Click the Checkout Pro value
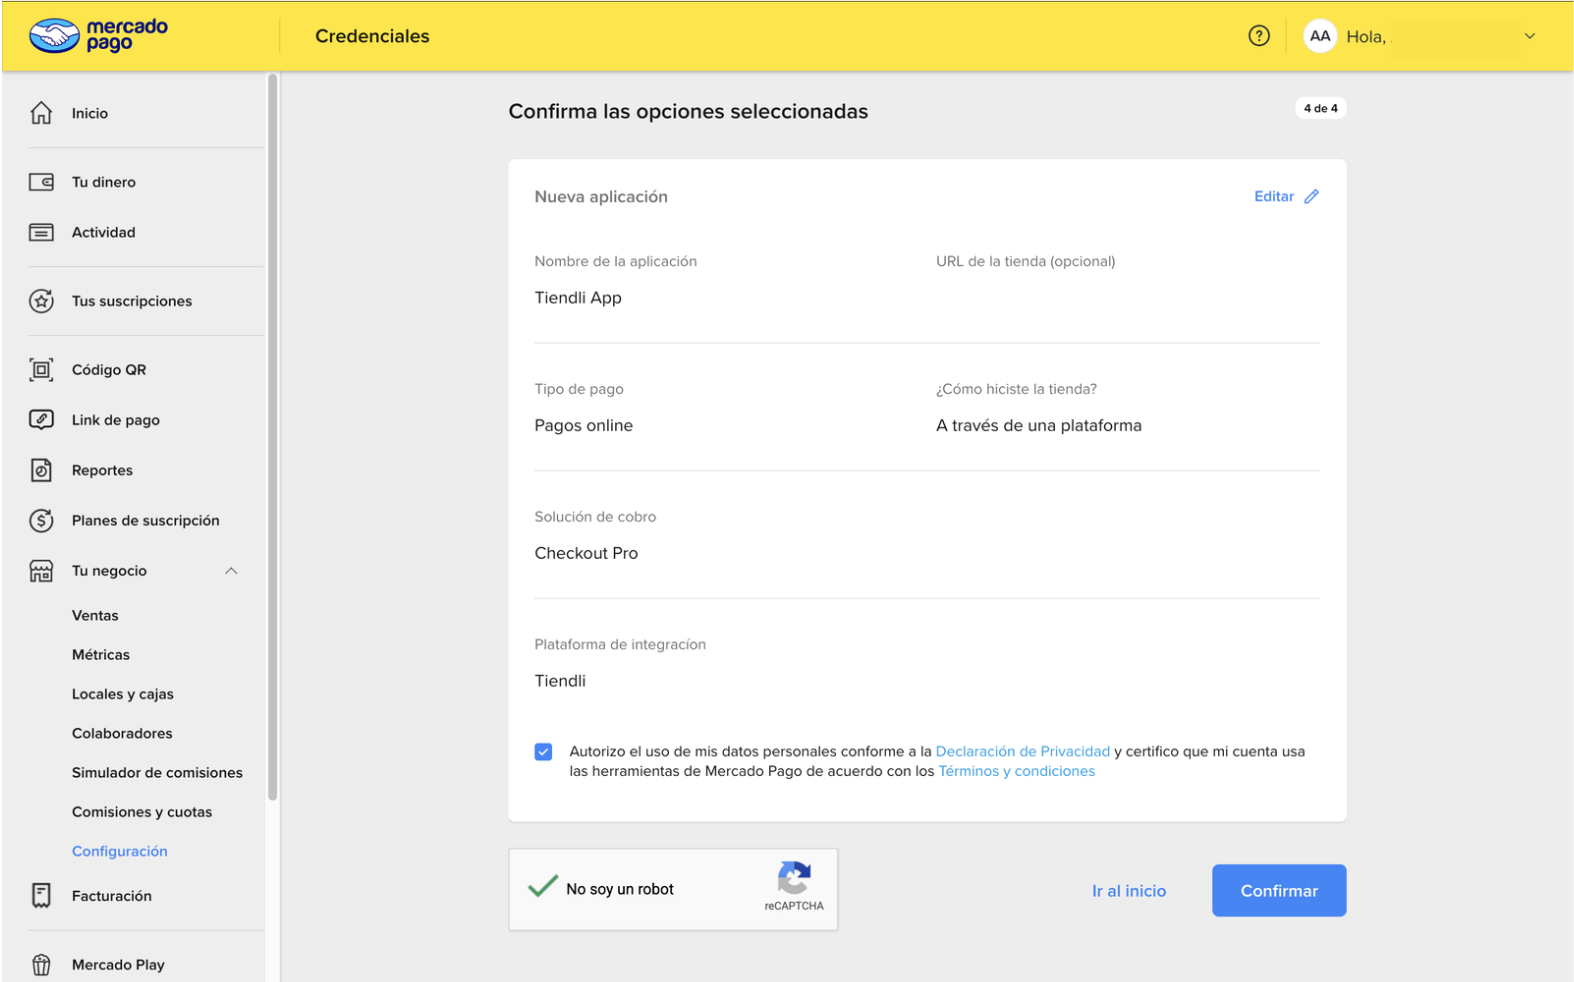Image resolution: width=1574 pixels, height=982 pixels. pos(586,553)
